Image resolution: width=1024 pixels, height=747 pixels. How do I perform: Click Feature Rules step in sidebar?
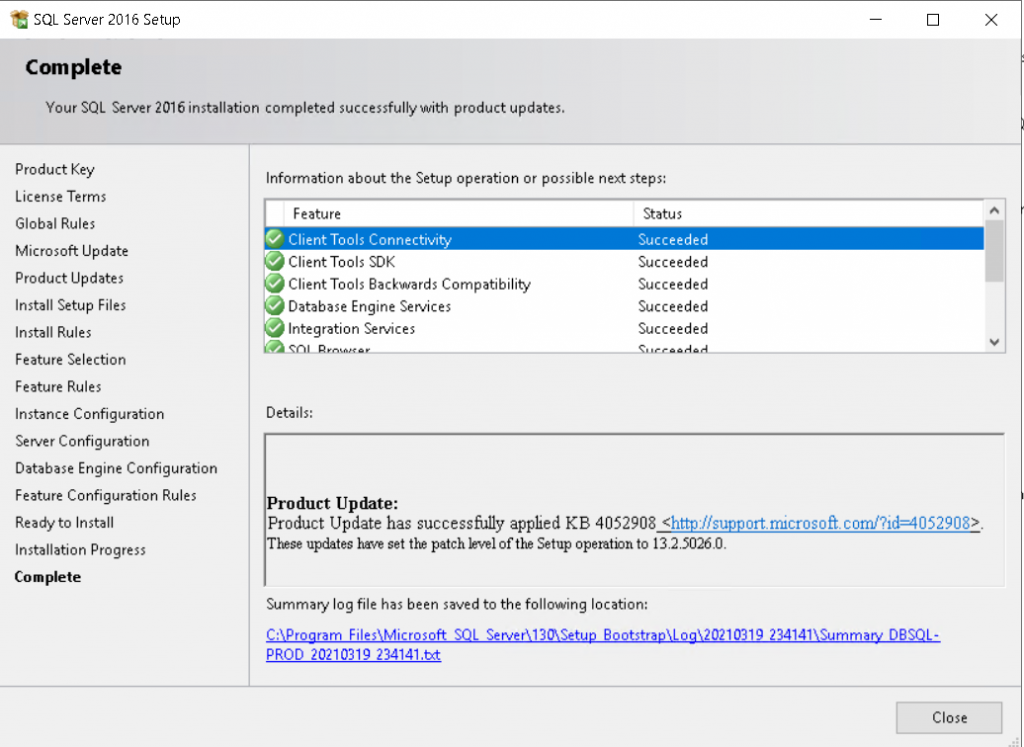[x=58, y=387]
